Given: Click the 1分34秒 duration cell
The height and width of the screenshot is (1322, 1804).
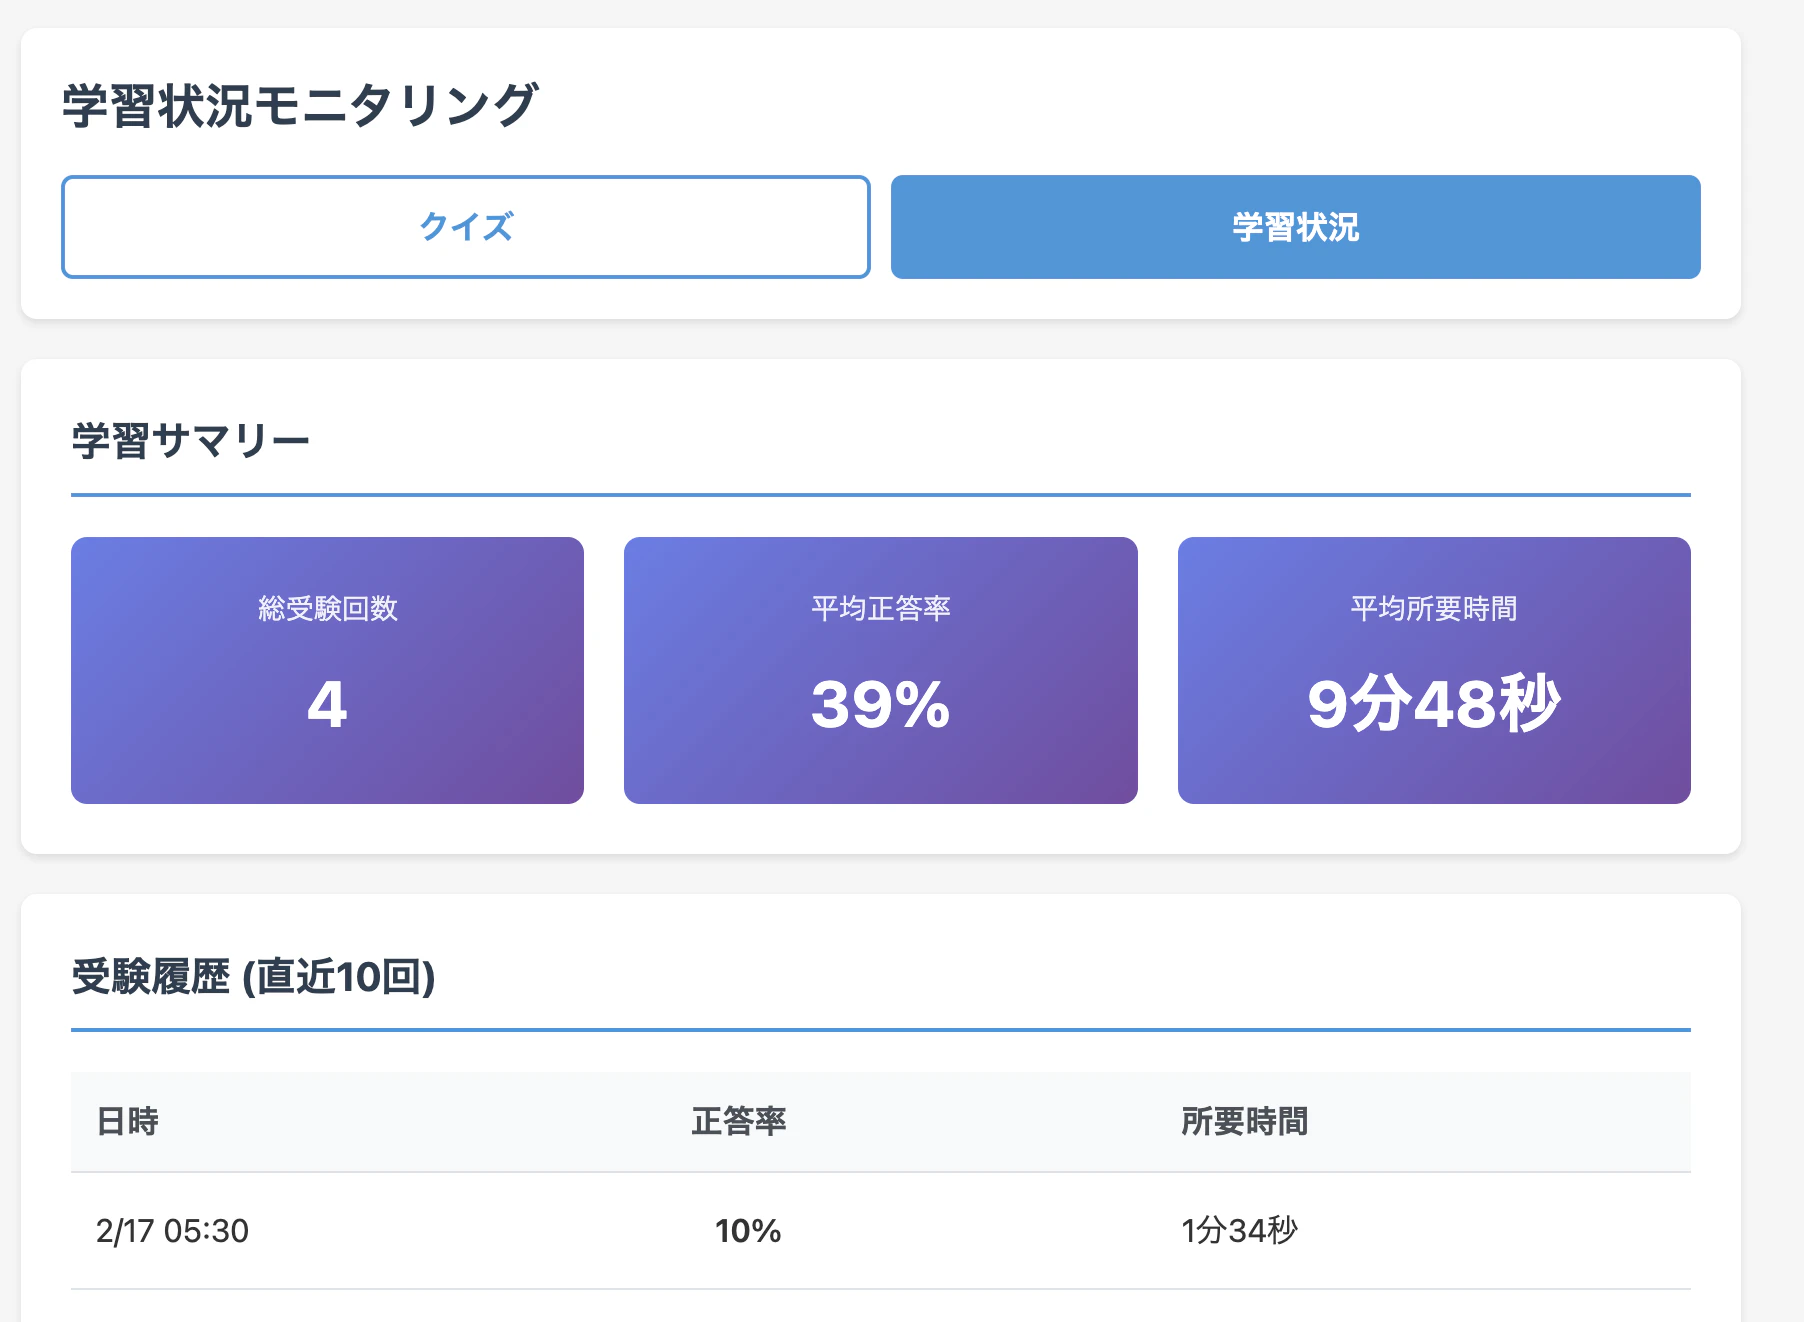Looking at the screenshot, I should point(1239,1230).
